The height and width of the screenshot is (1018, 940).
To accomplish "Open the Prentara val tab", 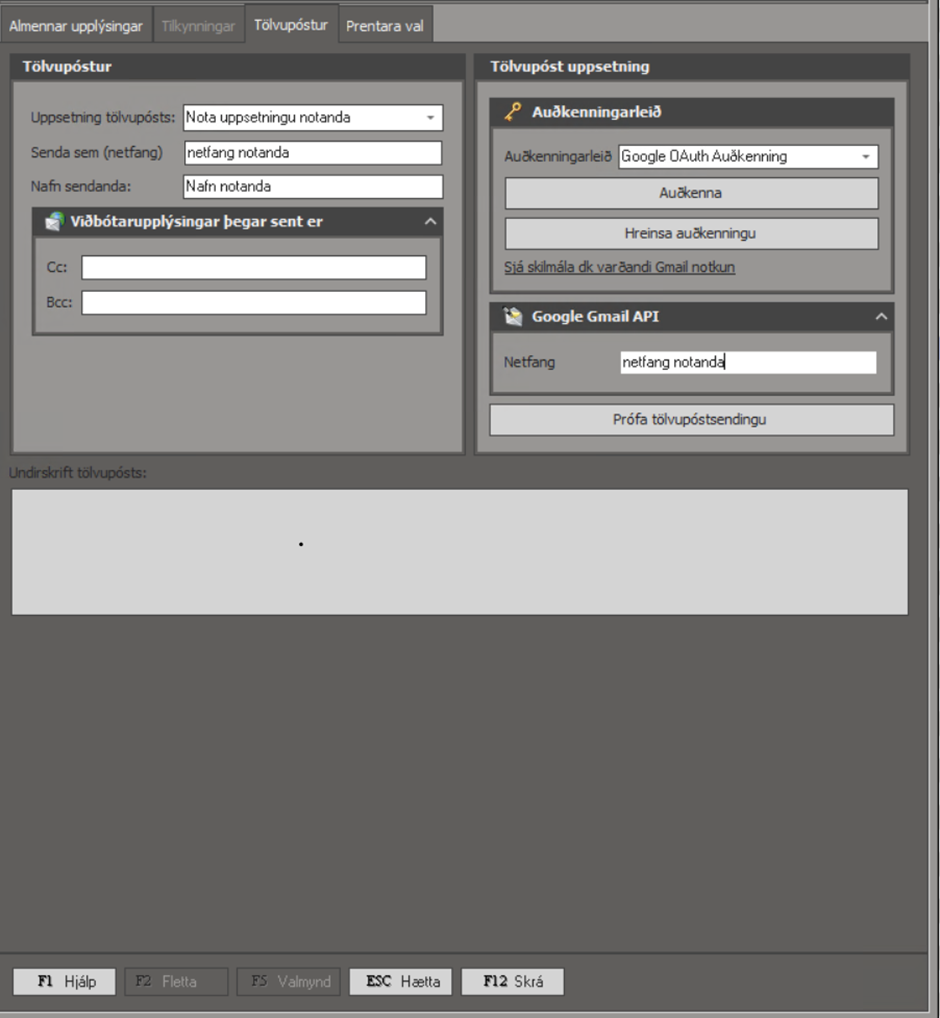I will (384, 26).
